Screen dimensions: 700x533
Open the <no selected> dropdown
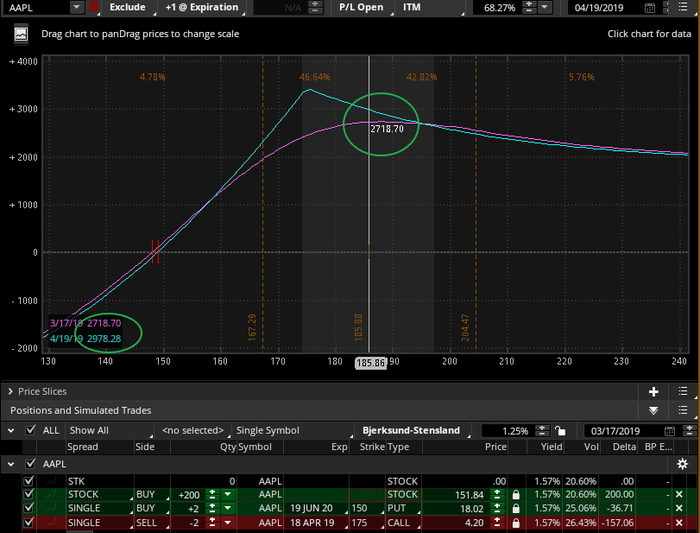pyautogui.click(x=193, y=431)
